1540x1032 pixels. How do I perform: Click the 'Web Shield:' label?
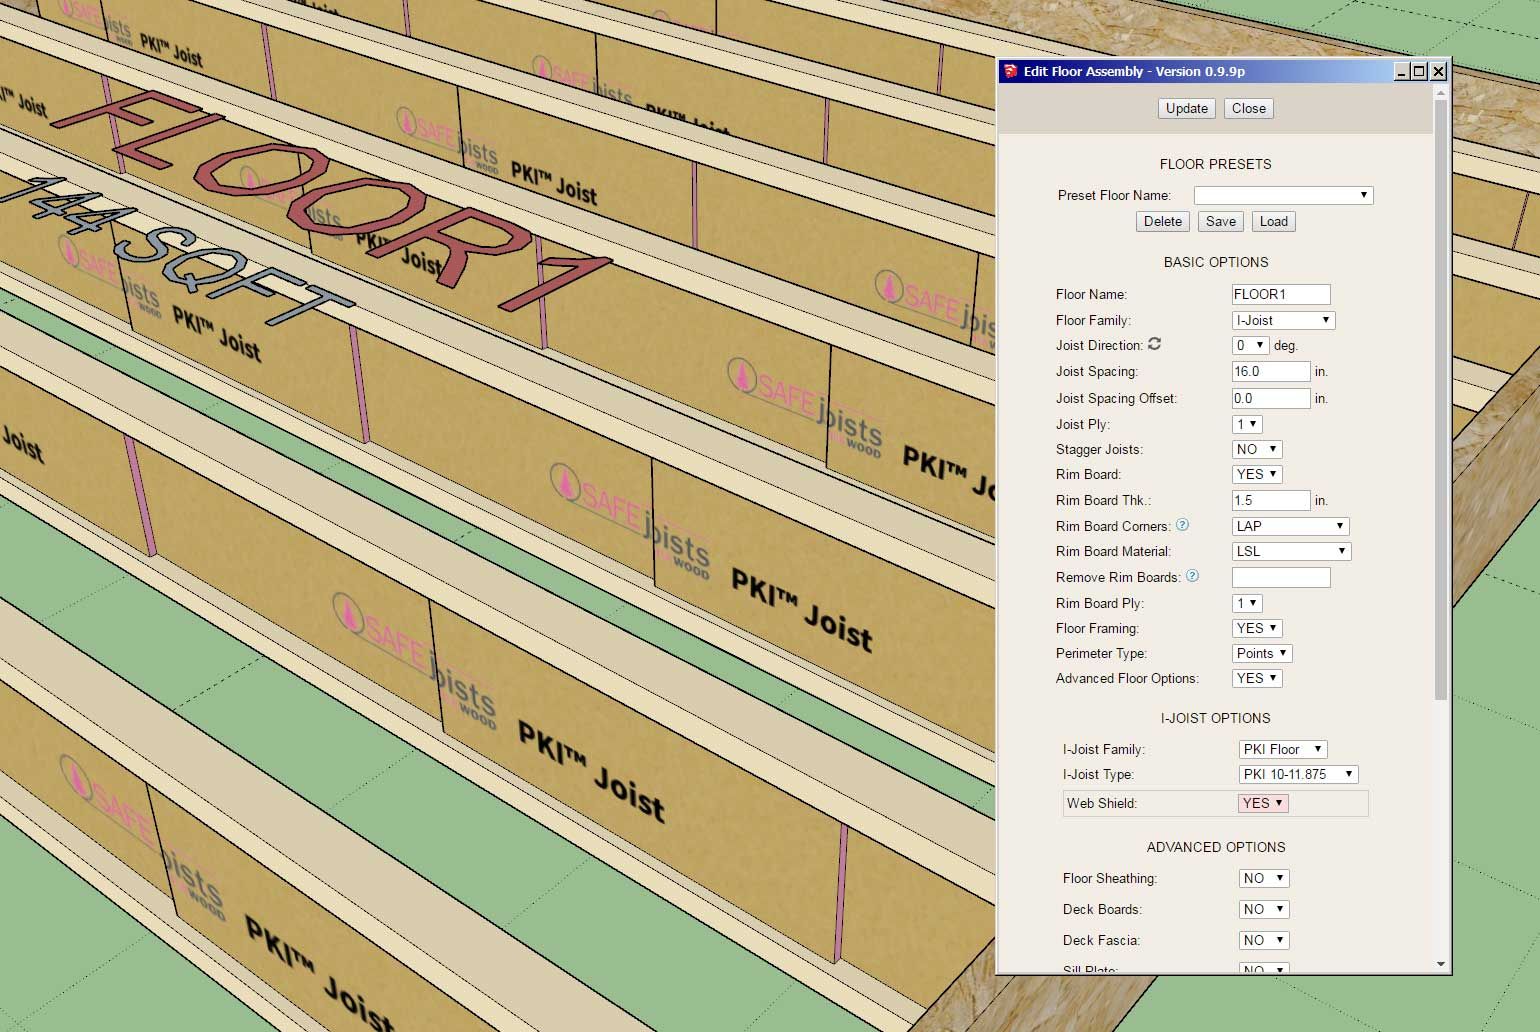tap(1101, 803)
